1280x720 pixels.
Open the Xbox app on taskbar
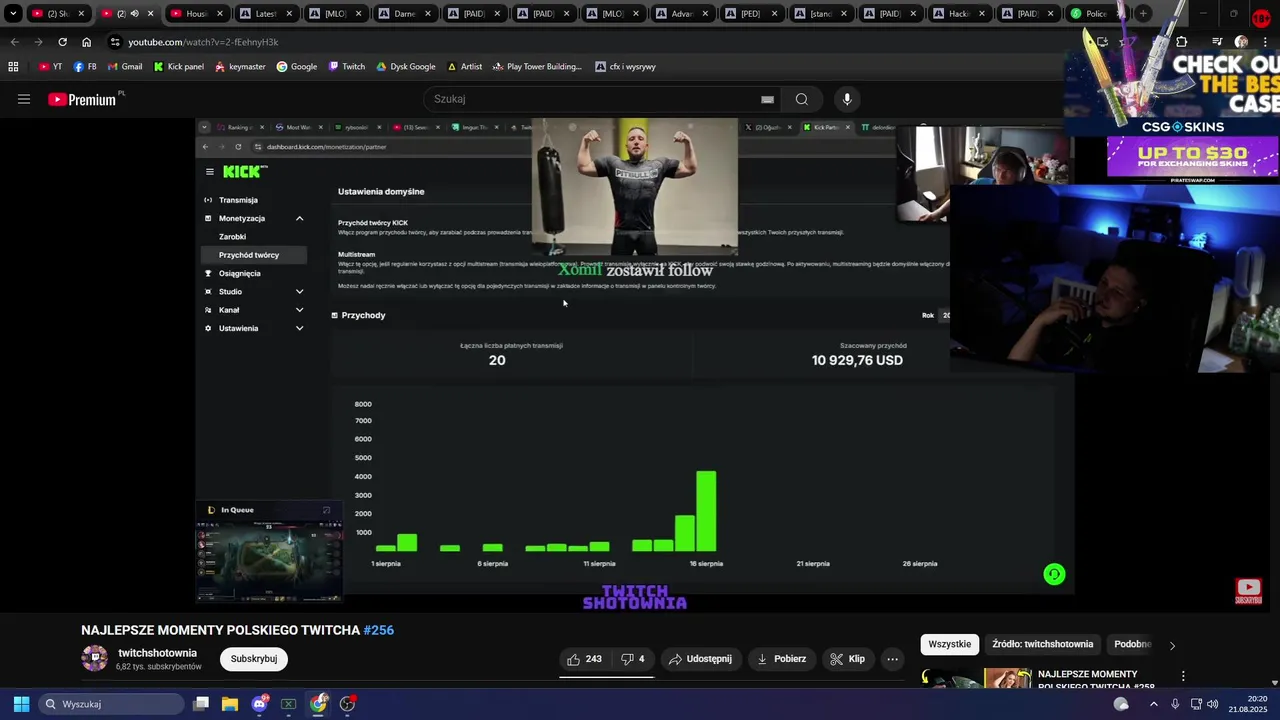(x=289, y=704)
